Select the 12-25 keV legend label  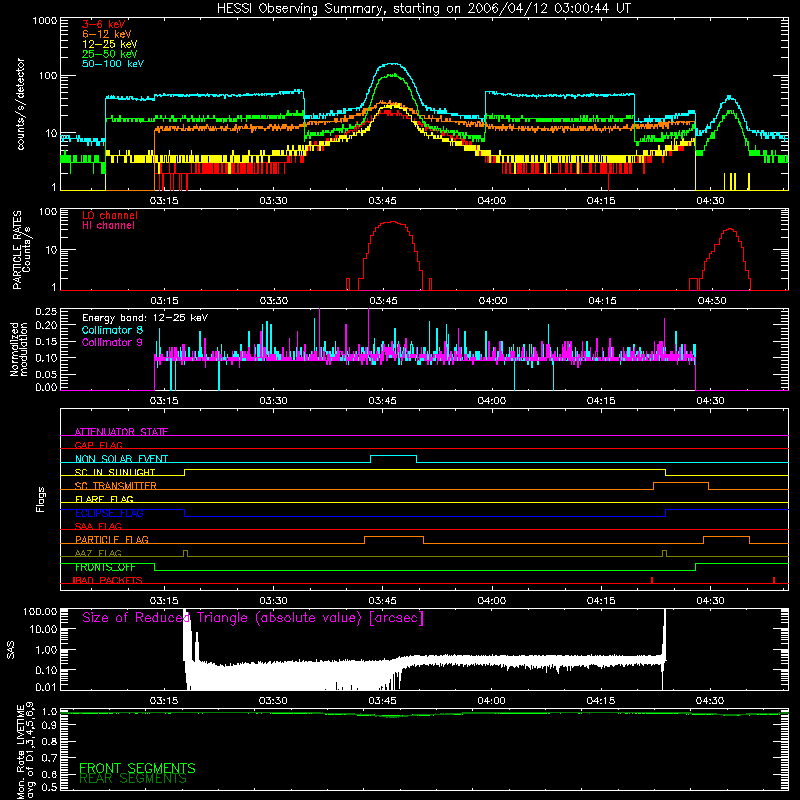click(110, 44)
